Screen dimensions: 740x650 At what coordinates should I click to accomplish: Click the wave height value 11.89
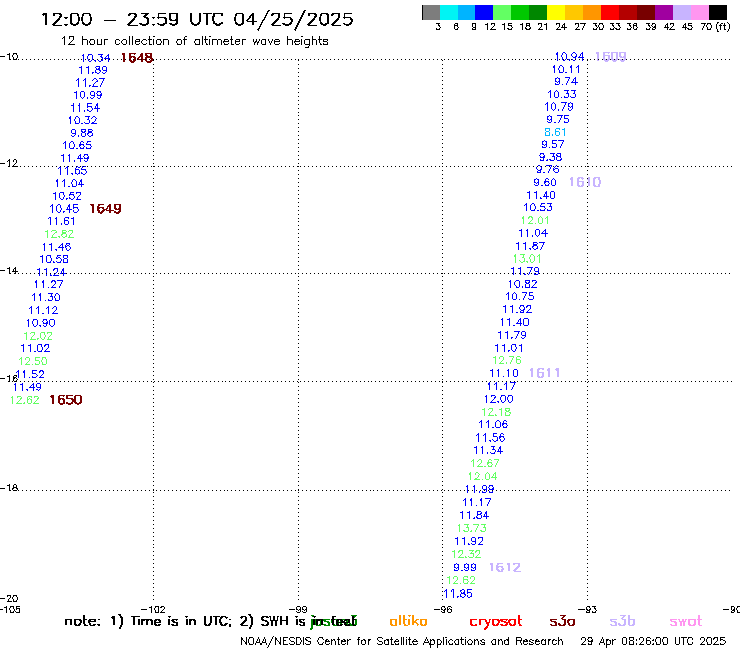[93, 70]
